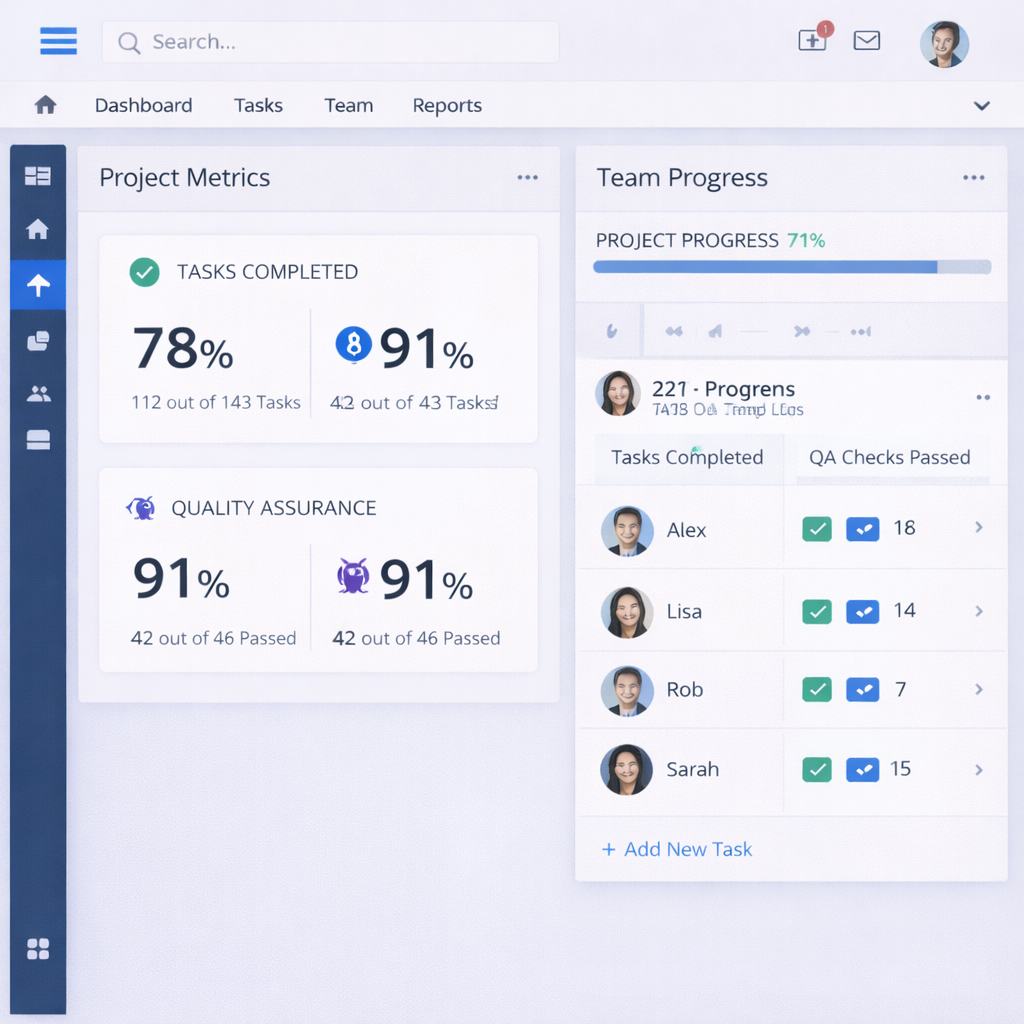Image resolution: width=1024 pixels, height=1024 pixels.
Task: Click the home icon in sidebar
Action: click(x=38, y=230)
